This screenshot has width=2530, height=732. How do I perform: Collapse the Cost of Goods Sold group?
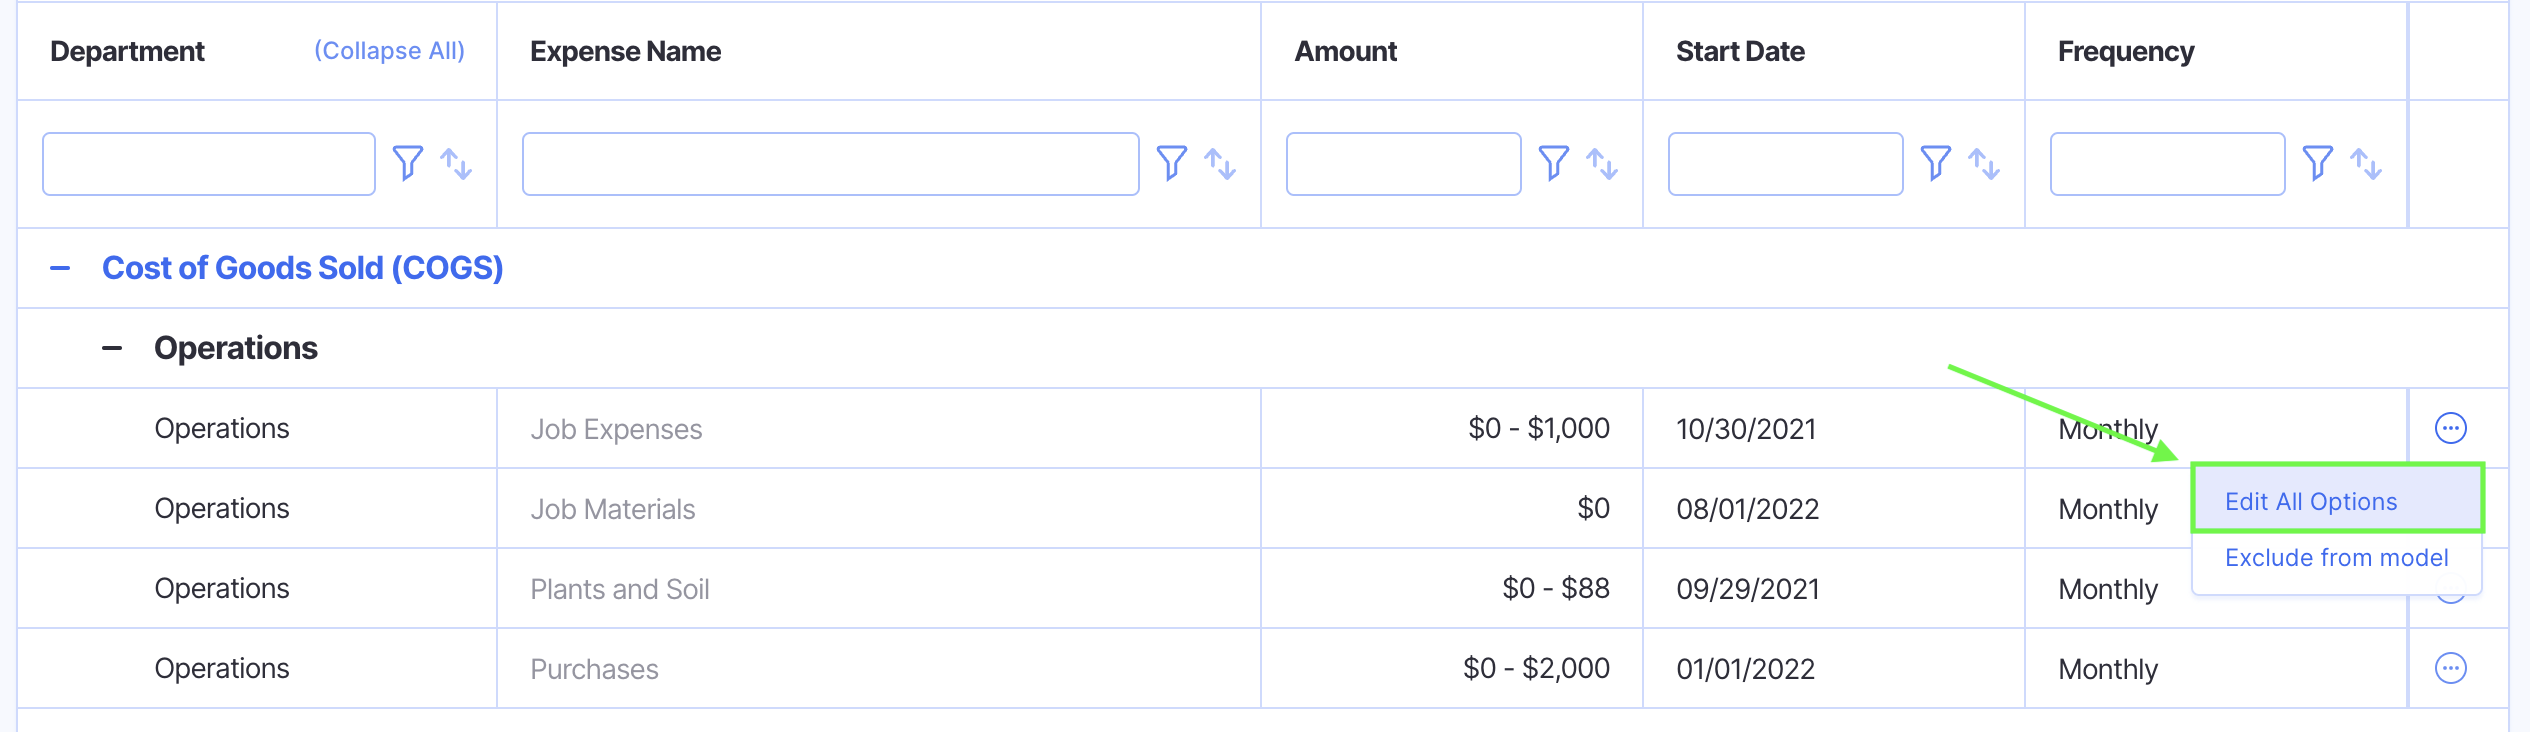pyautogui.click(x=60, y=268)
